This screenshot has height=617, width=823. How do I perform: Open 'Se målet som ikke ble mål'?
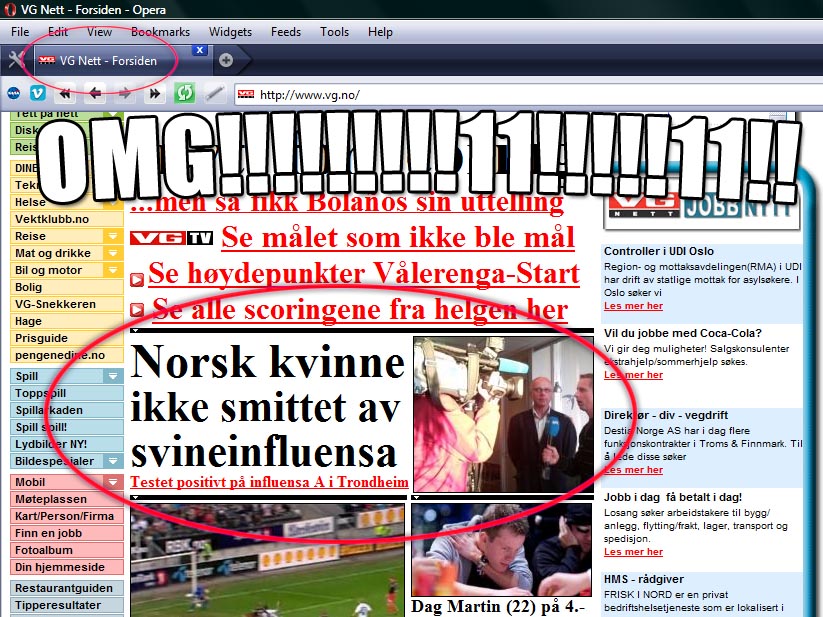[398, 238]
